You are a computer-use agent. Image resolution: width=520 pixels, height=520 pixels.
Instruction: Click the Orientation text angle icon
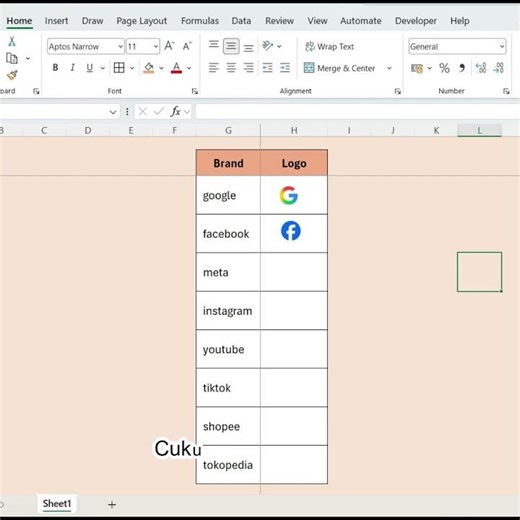[x=267, y=46]
